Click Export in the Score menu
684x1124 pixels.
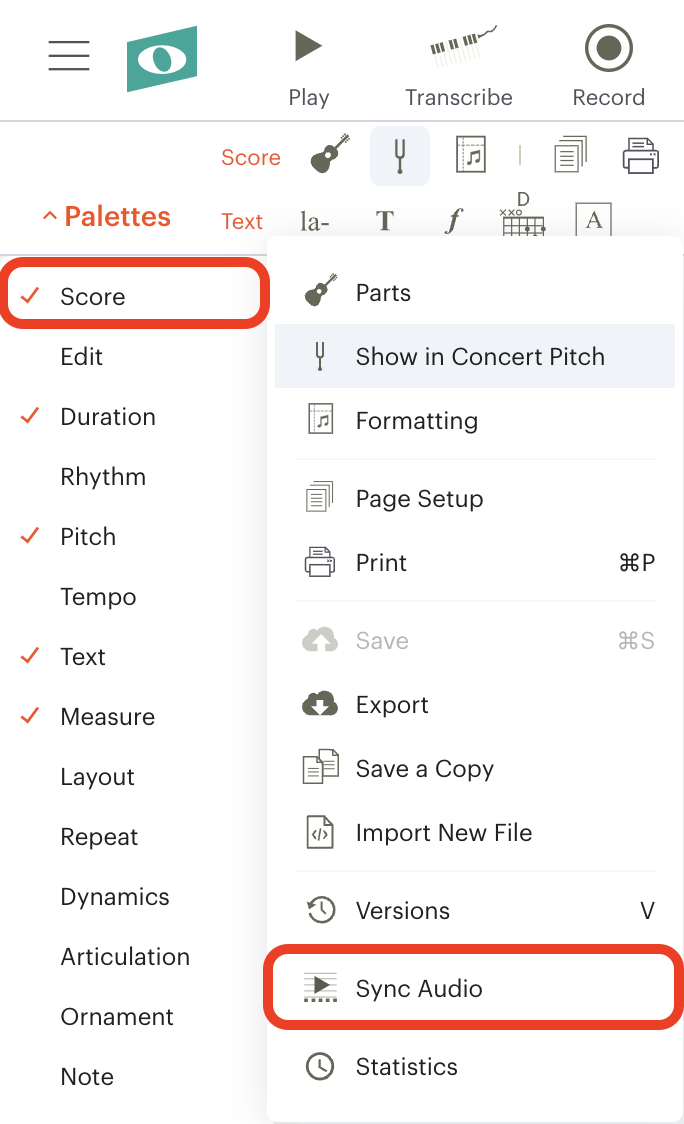click(x=475, y=705)
